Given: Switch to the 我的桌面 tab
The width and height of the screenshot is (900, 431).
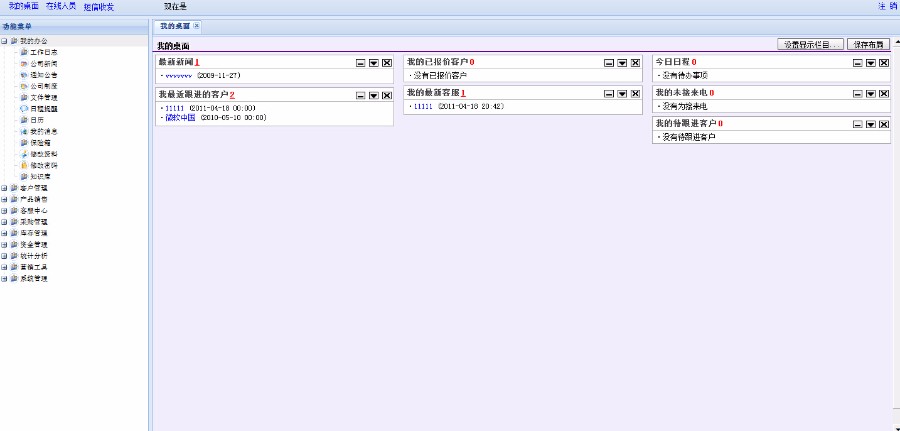Looking at the screenshot, I should (177, 26).
